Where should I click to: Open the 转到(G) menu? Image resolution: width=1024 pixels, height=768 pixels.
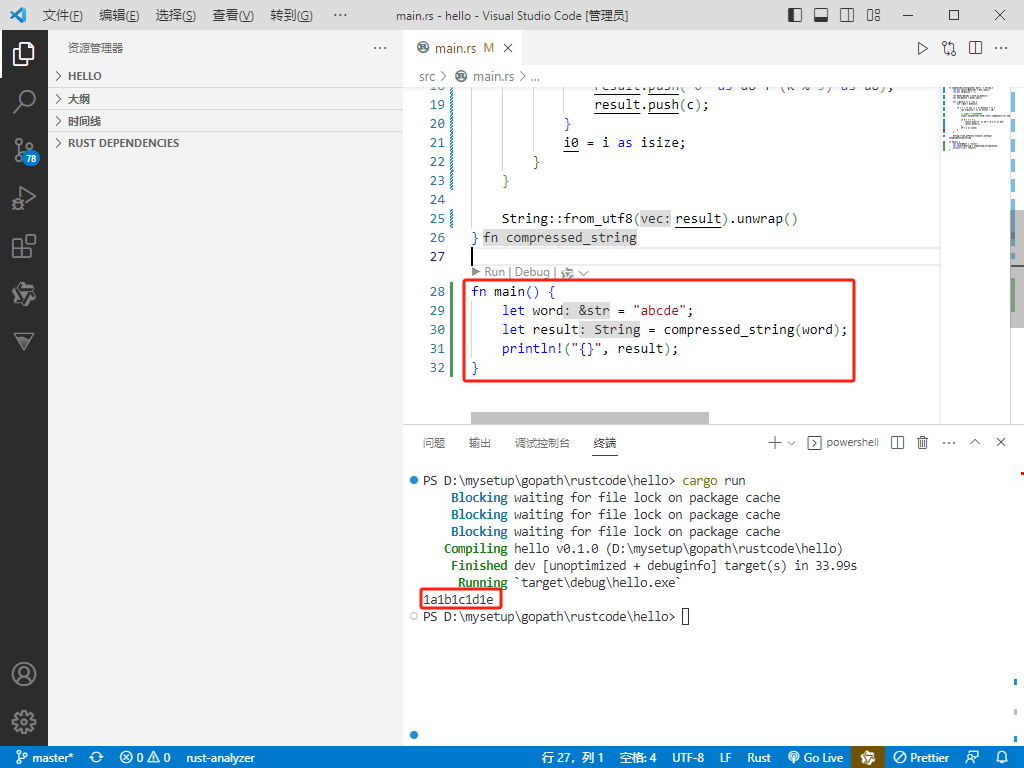tap(291, 16)
